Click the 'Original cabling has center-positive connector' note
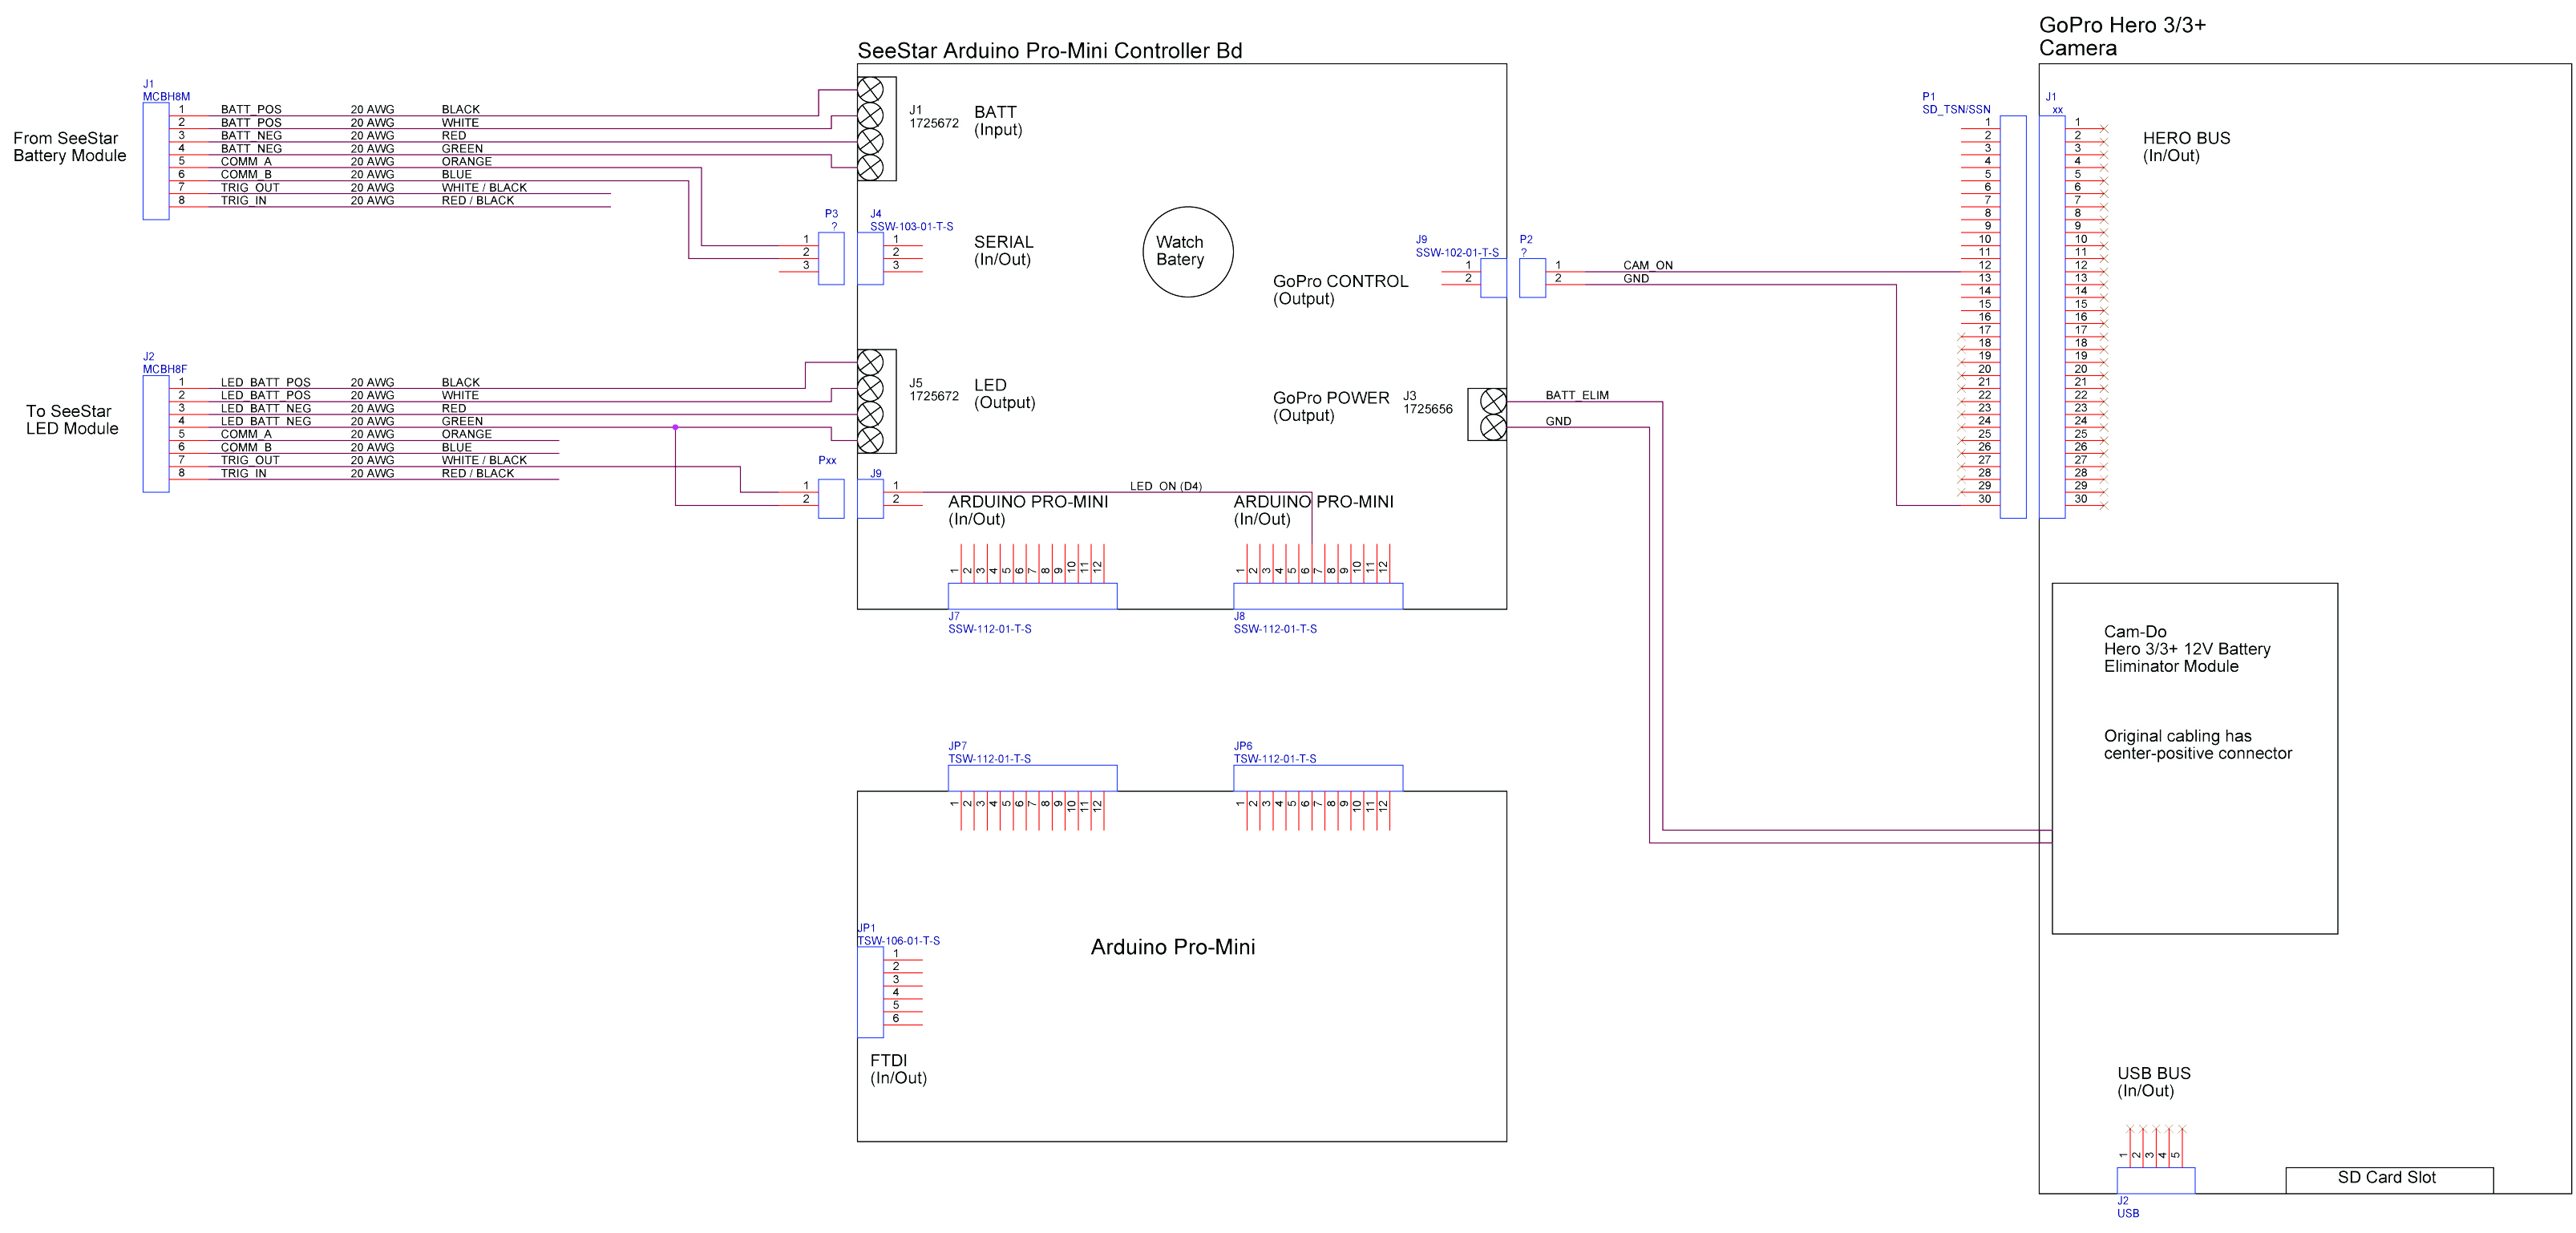Image resolution: width=2576 pixels, height=1233 pixels. [x=2197, y=745]
